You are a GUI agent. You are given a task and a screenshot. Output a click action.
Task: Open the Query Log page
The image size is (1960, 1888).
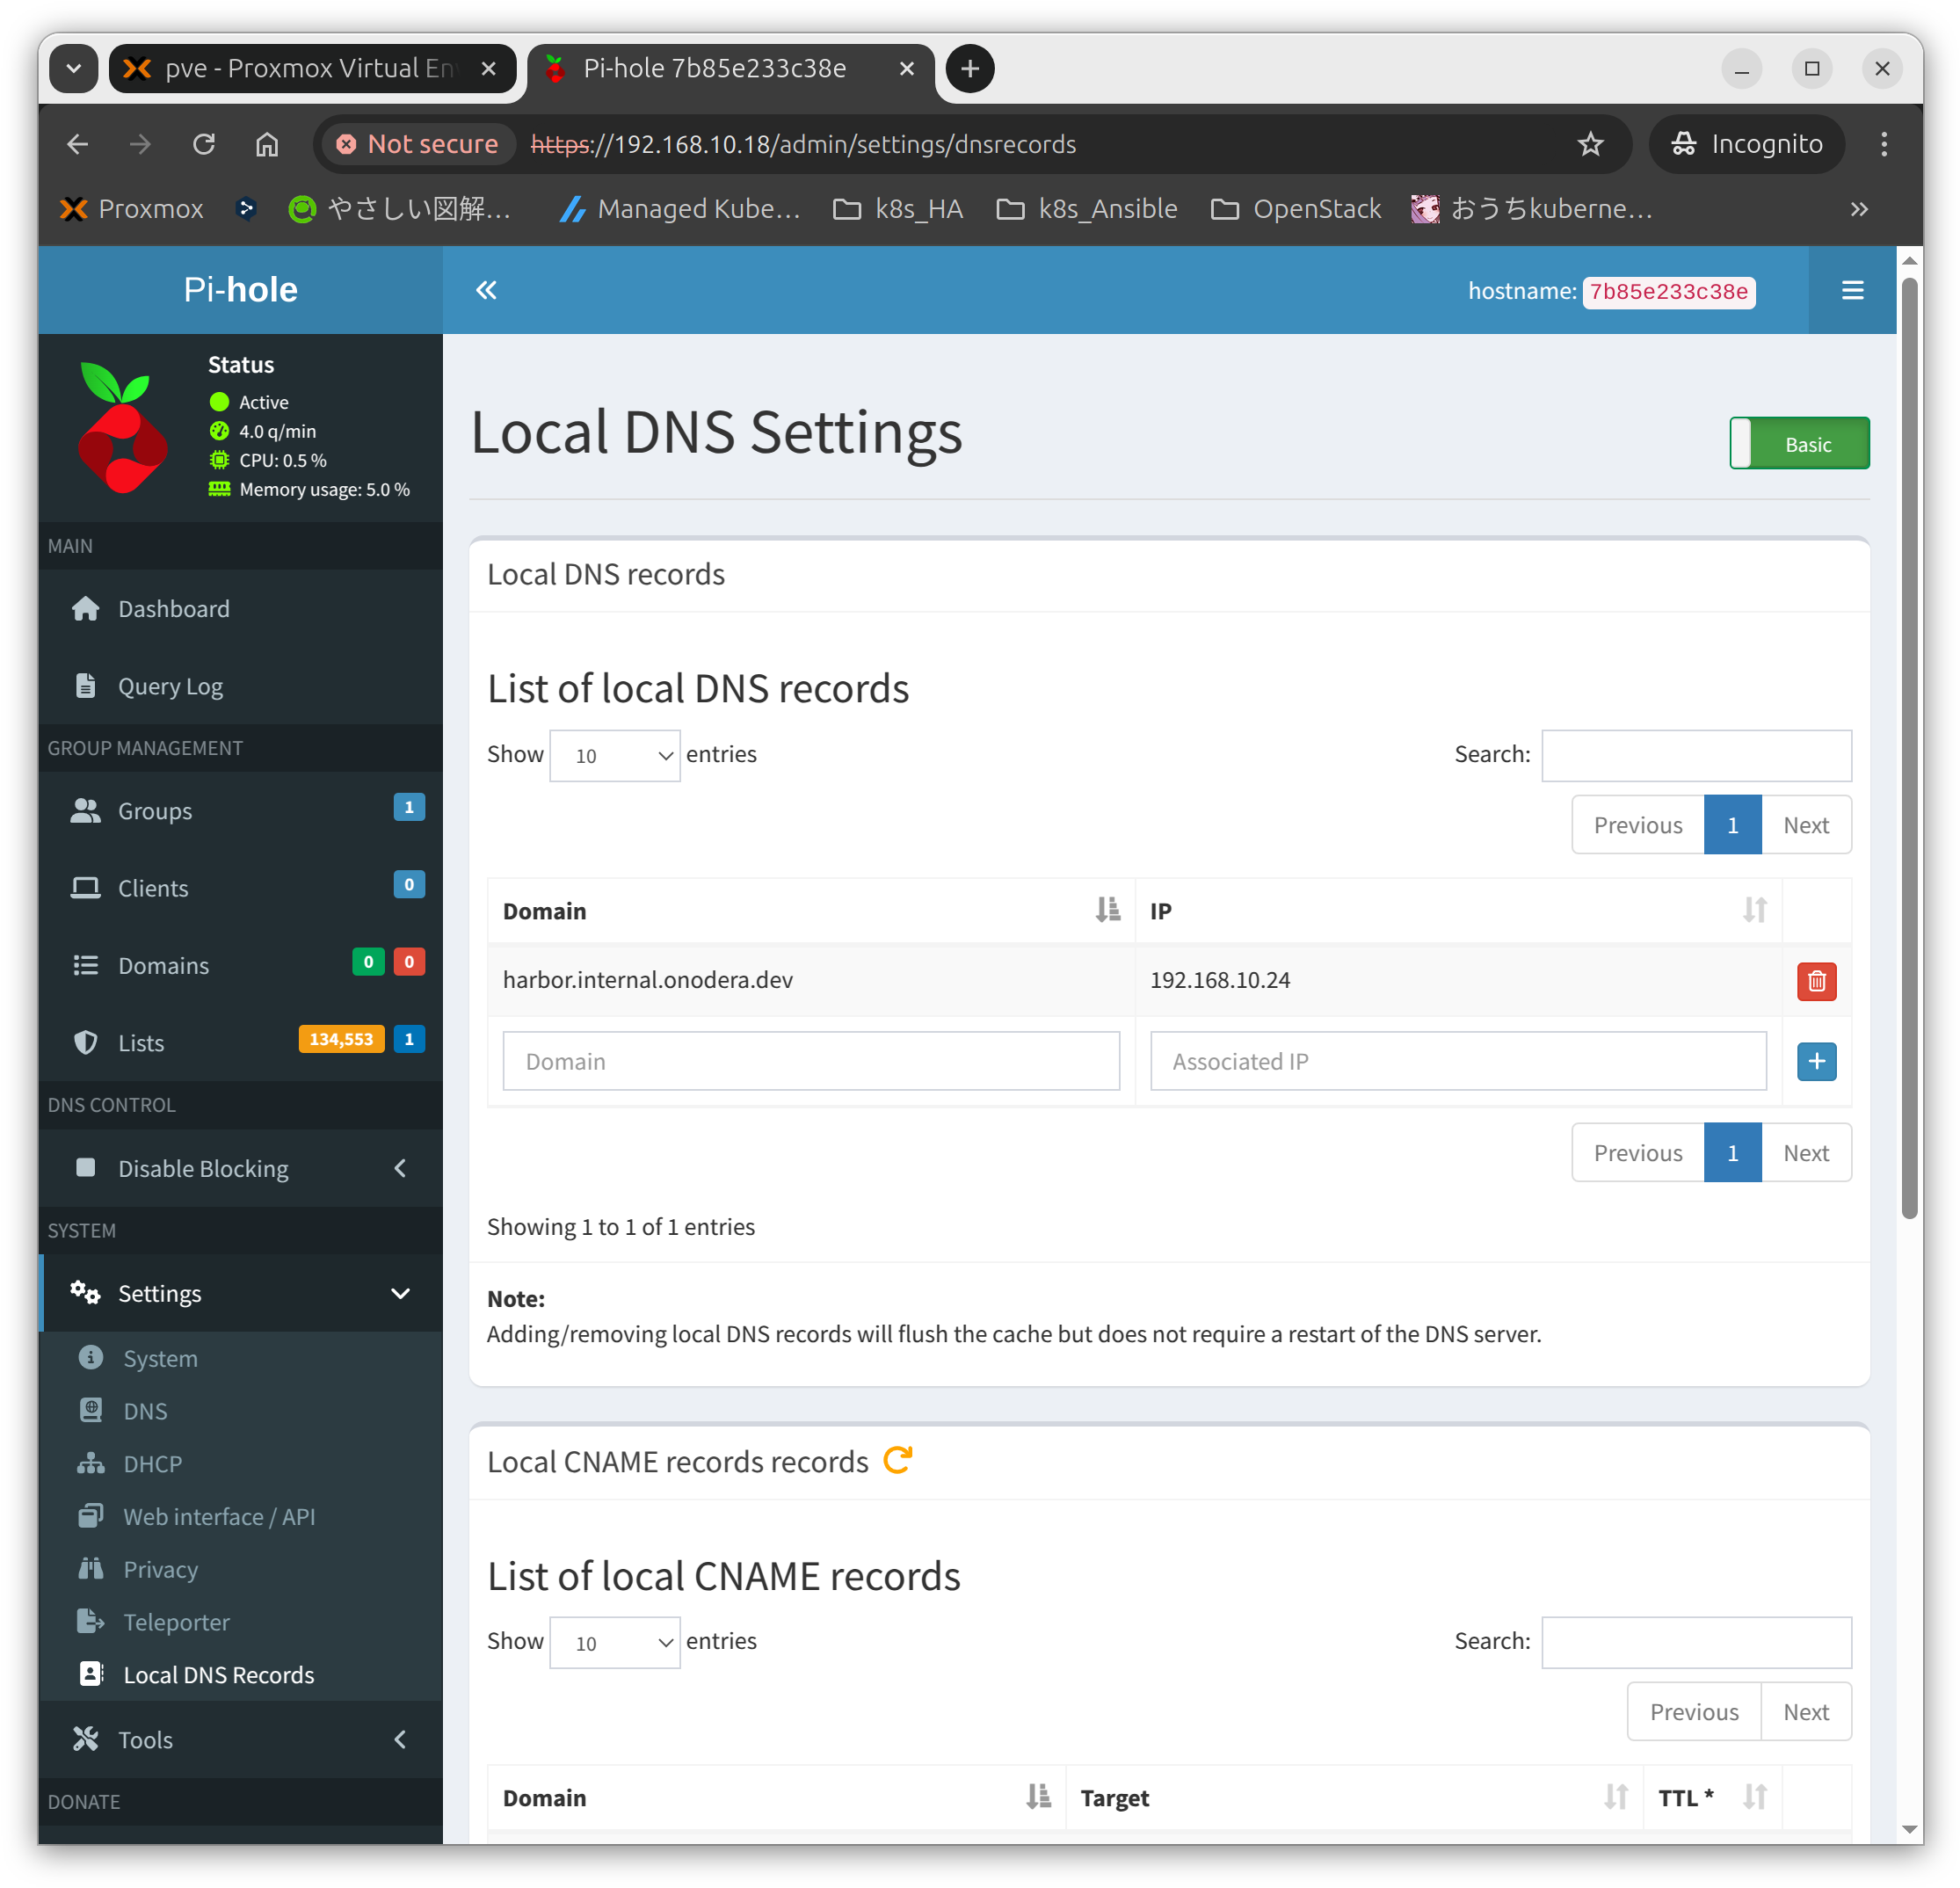(170, 686)
